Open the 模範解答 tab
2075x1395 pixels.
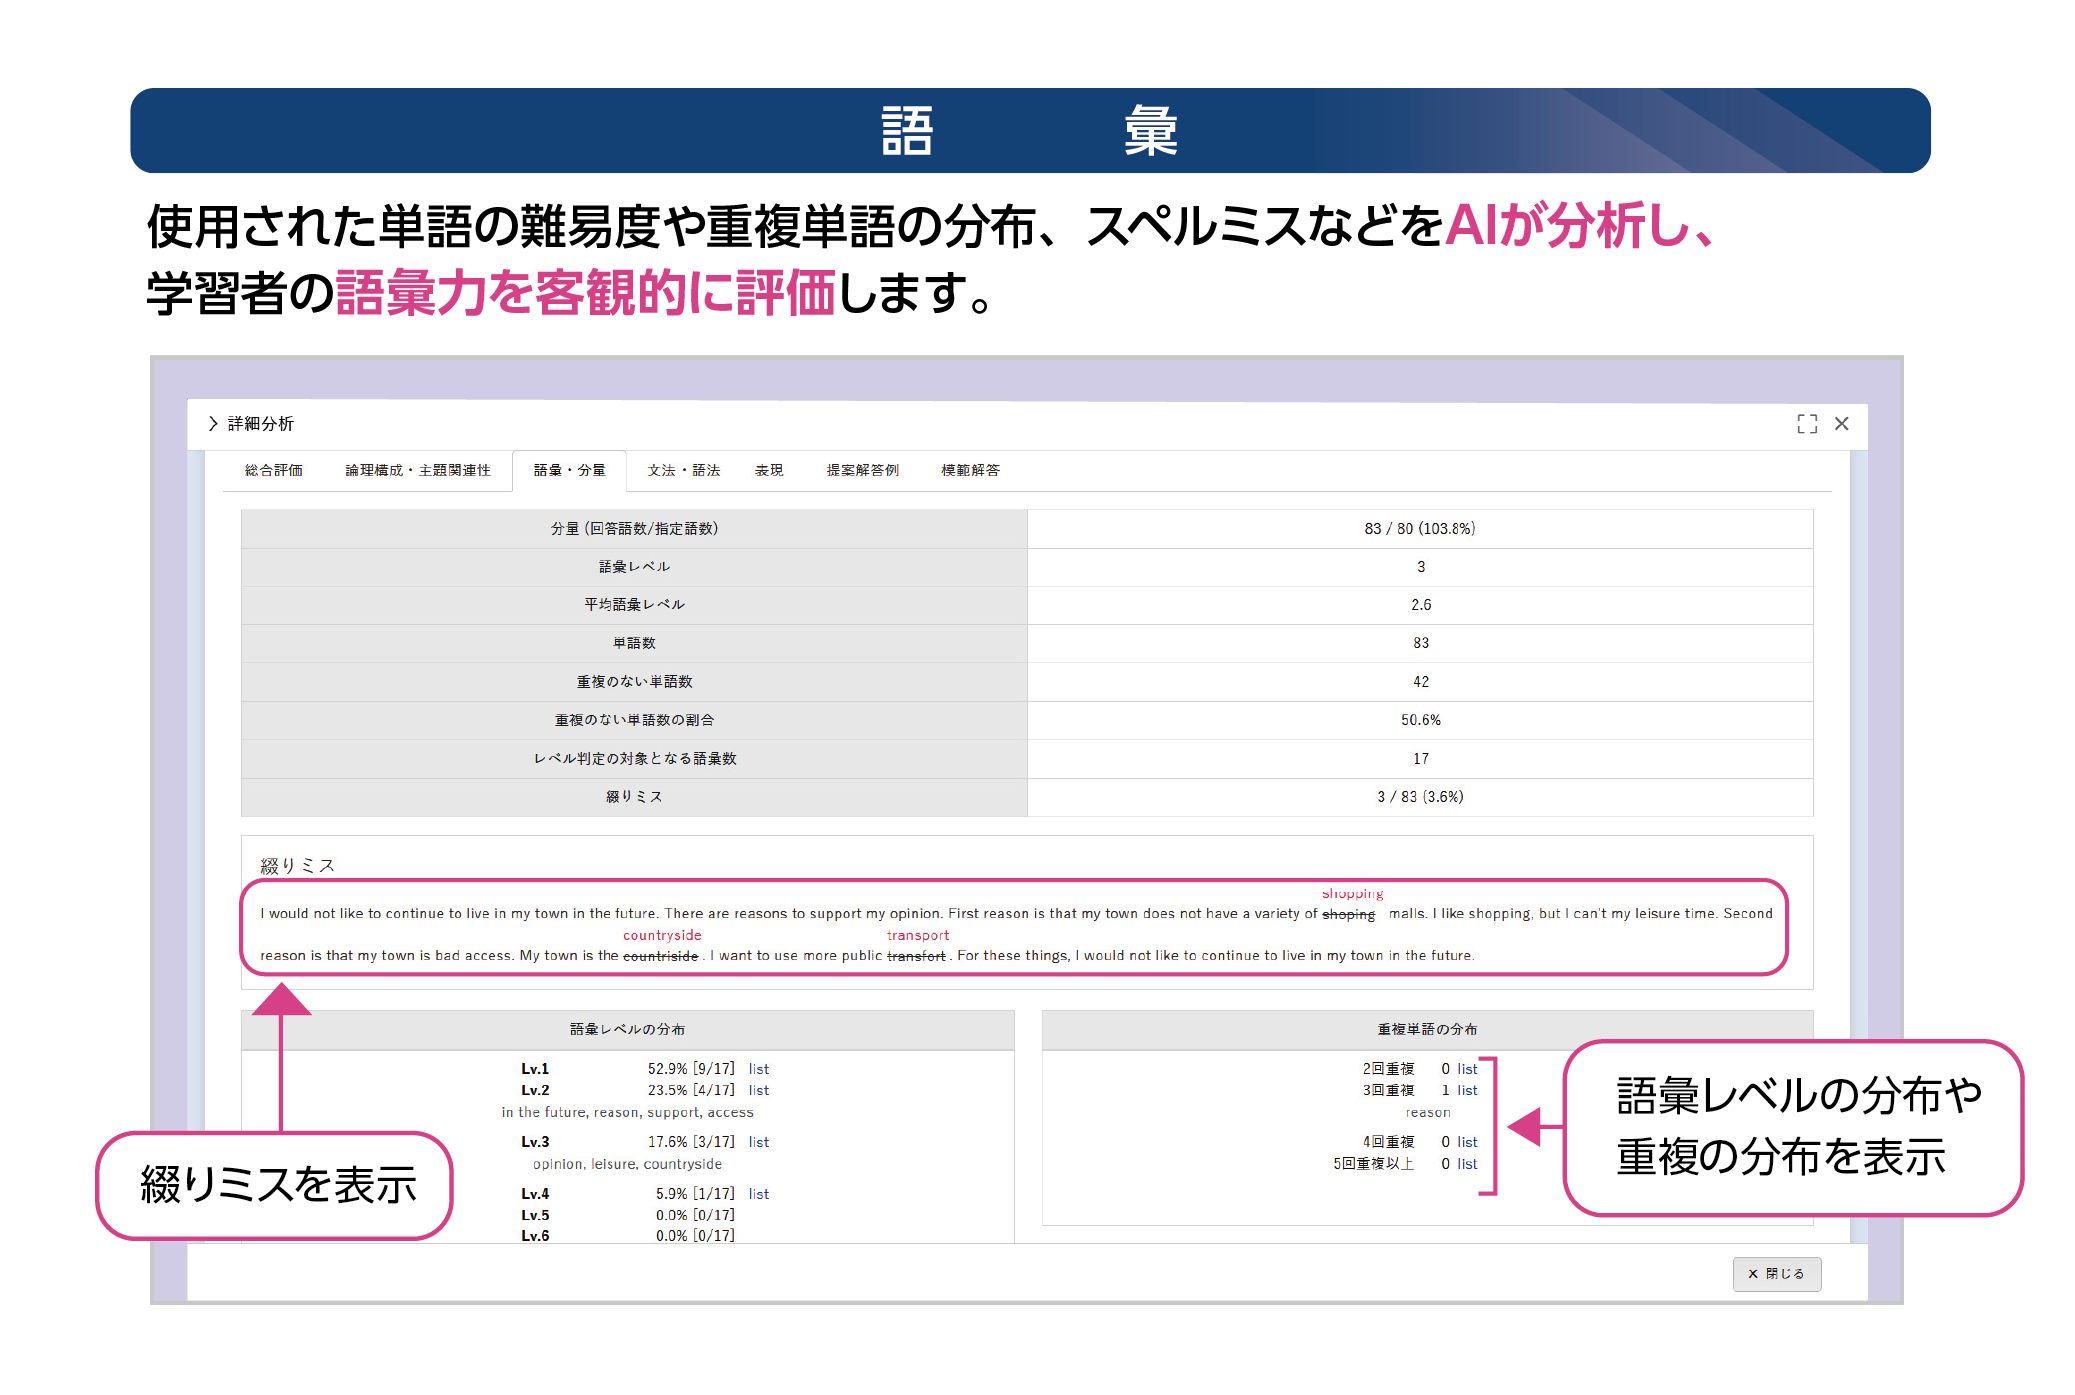tap(970, 470)
